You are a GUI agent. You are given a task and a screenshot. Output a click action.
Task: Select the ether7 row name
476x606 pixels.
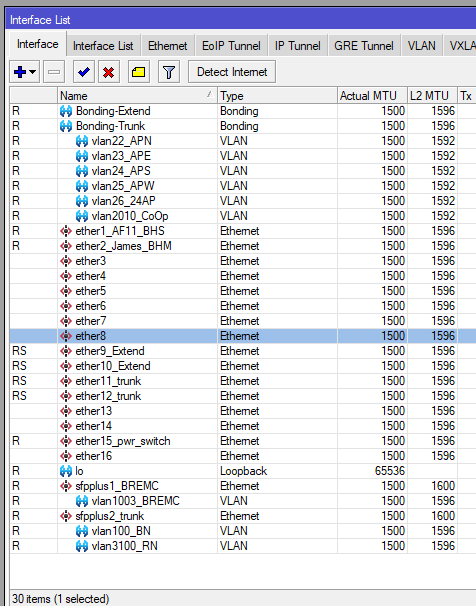click(x=90, y=321)
